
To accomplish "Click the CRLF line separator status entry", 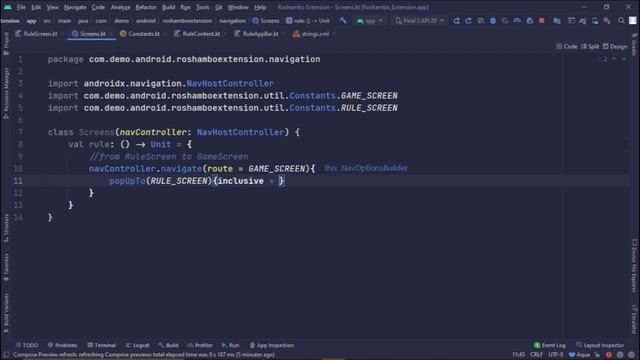I will [536, 355].
